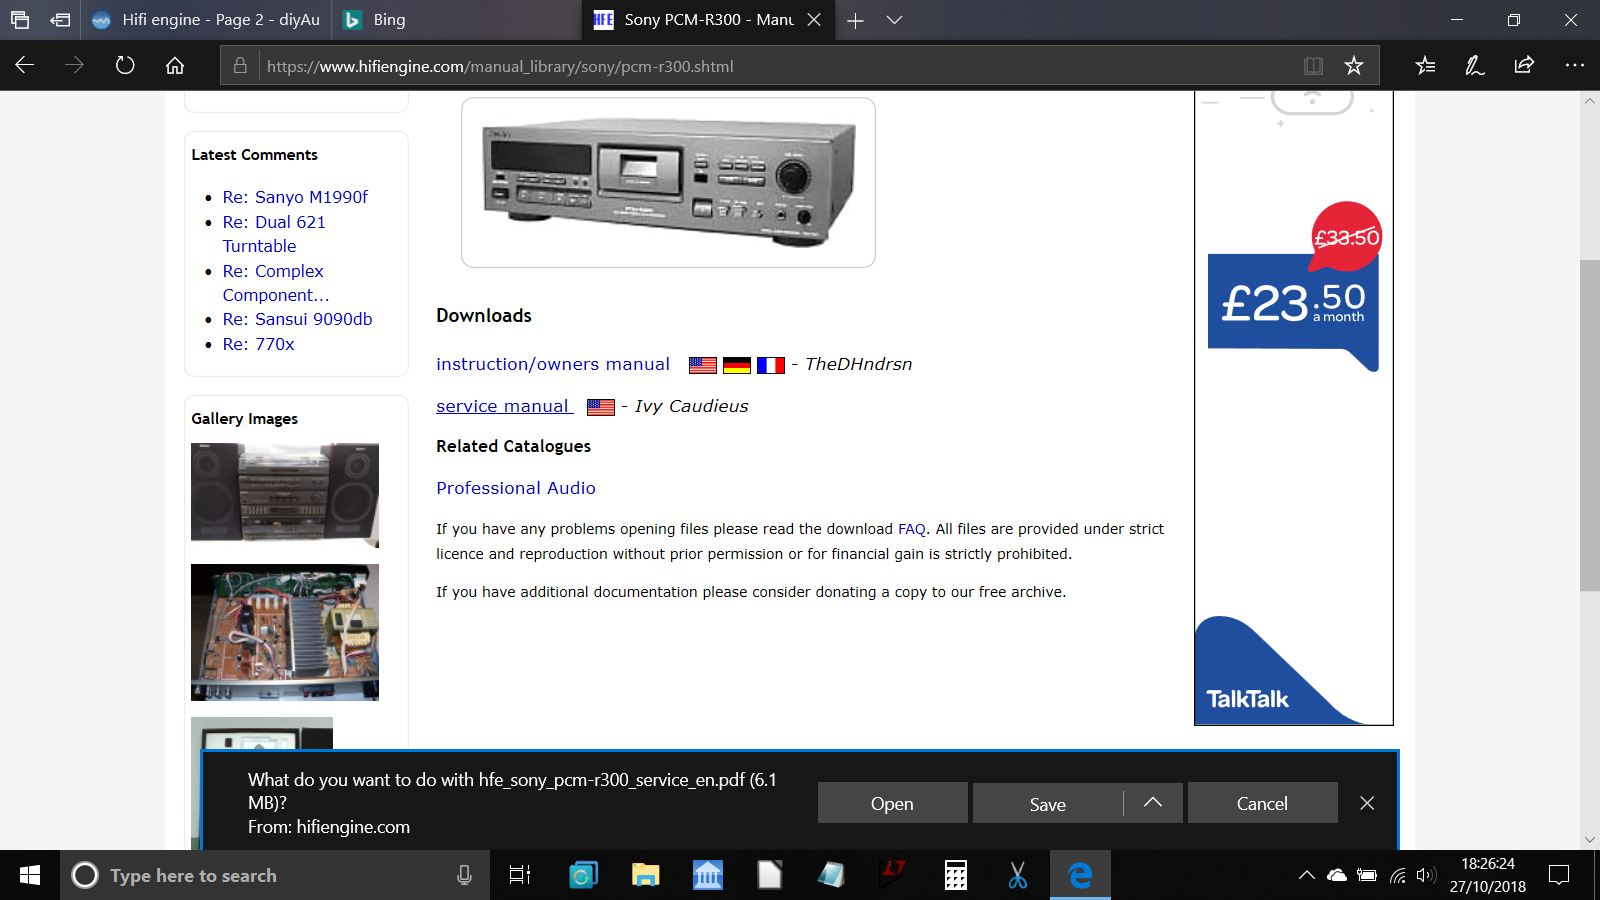This screenshot has height=900, width=1600.
Task: Click the browser Back arrow
Action: [25, 66]
